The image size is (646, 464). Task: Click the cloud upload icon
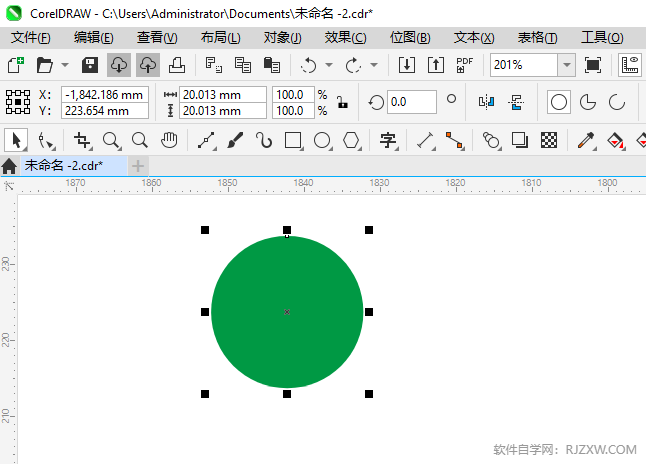pos(148,65)
